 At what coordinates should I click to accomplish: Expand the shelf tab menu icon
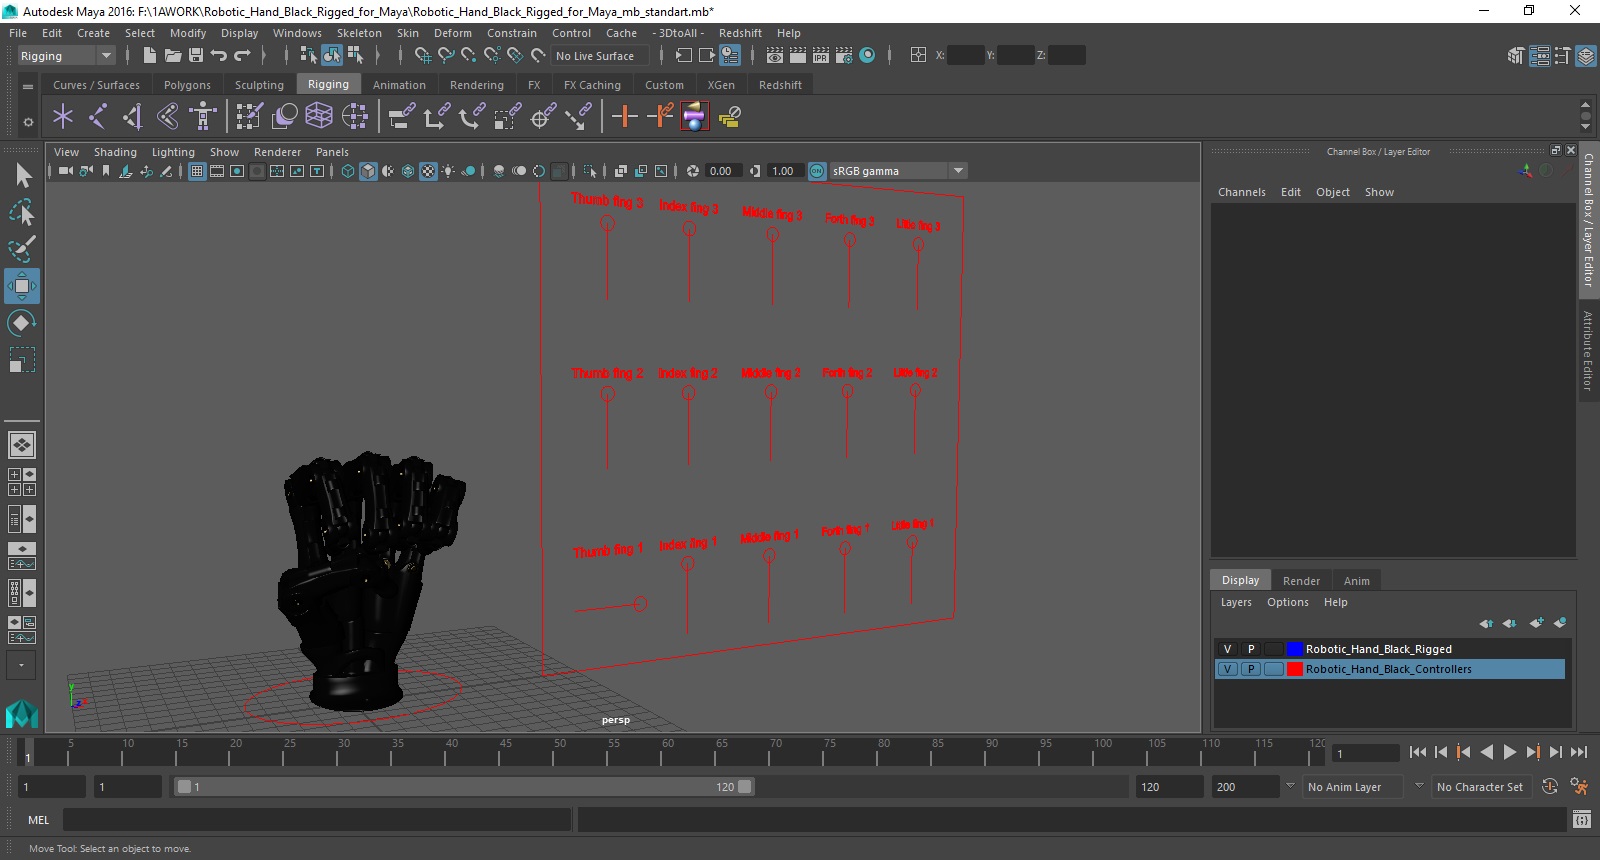[x=28, y=86]
